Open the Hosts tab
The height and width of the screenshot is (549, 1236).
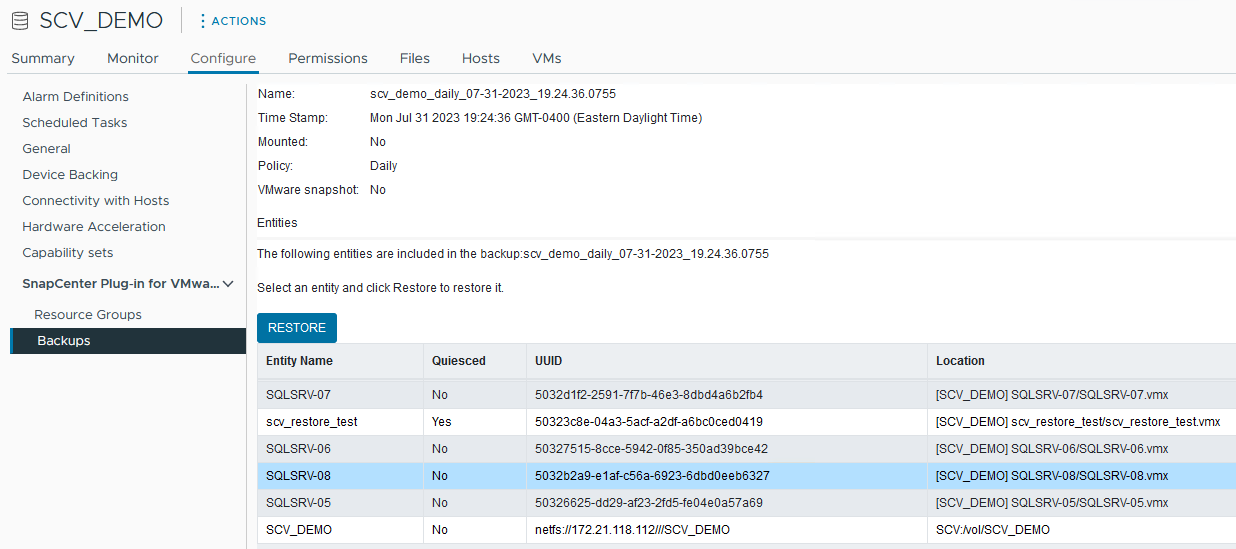[x=481, y=58]
